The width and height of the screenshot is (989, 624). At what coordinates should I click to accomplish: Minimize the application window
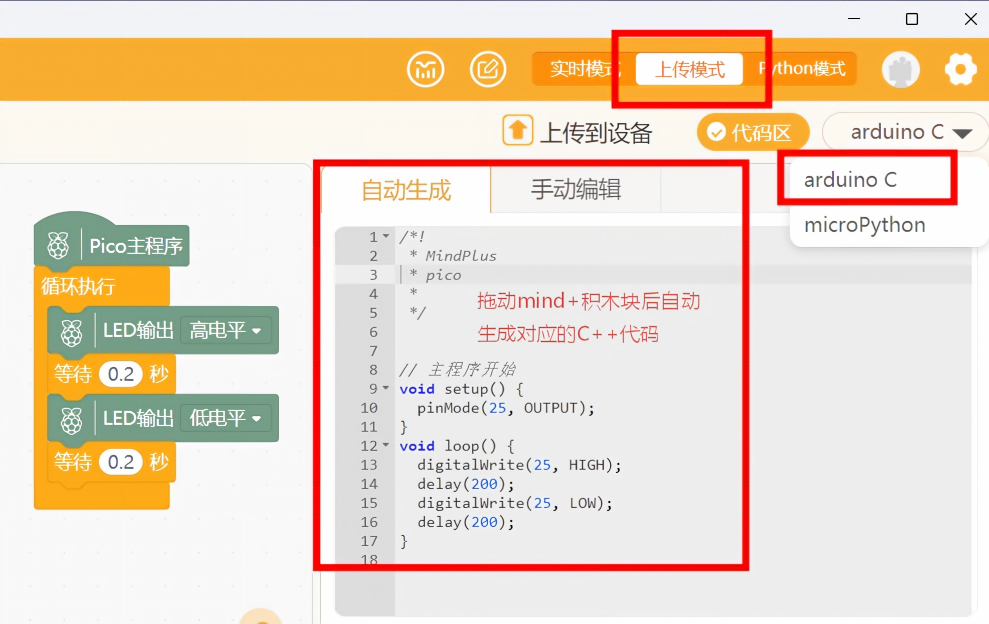[854, 19]
